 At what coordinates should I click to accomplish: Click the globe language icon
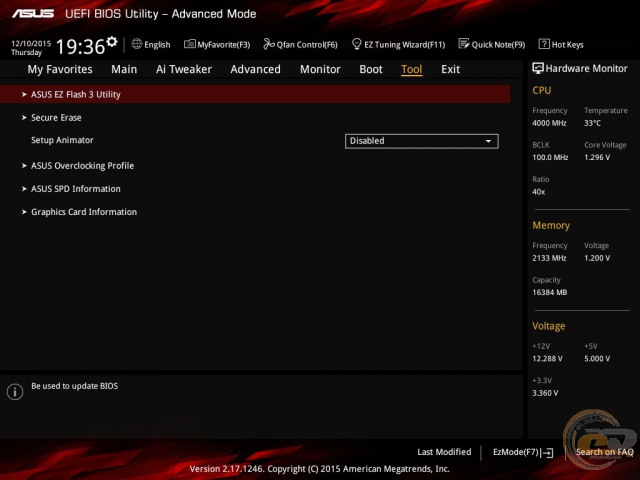click(x=137, y=44)
